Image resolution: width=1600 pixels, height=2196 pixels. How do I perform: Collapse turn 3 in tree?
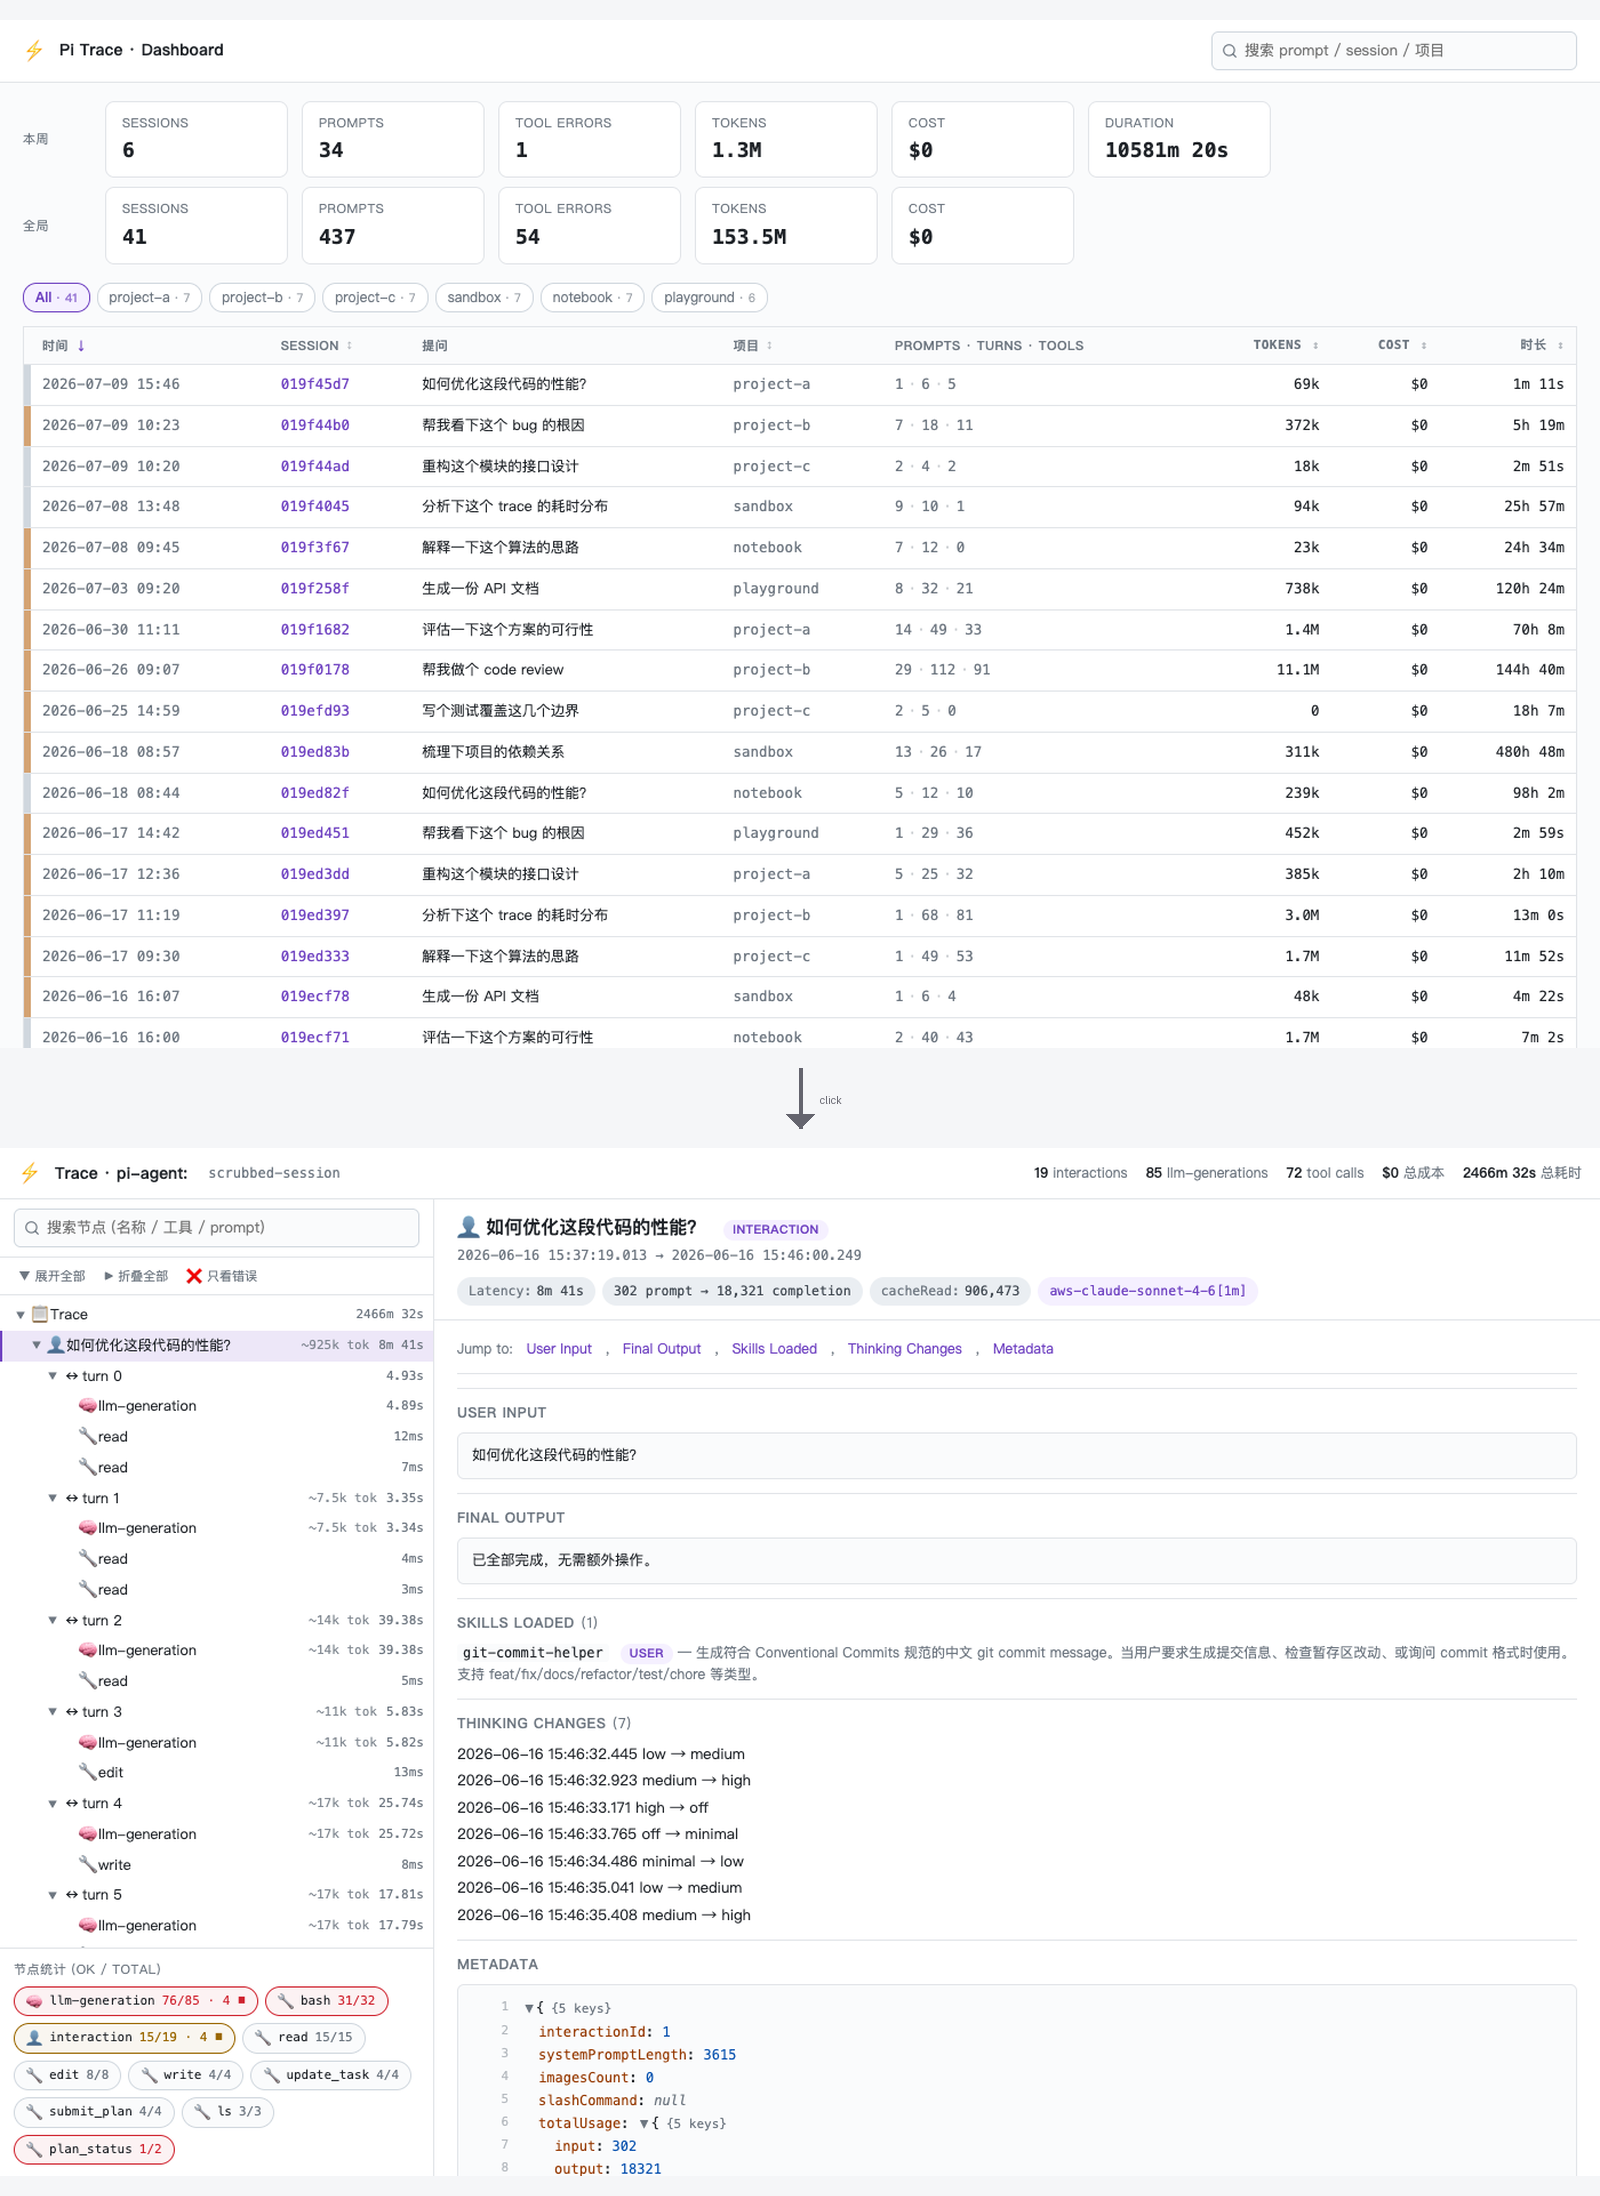[x=52, y=1712]
